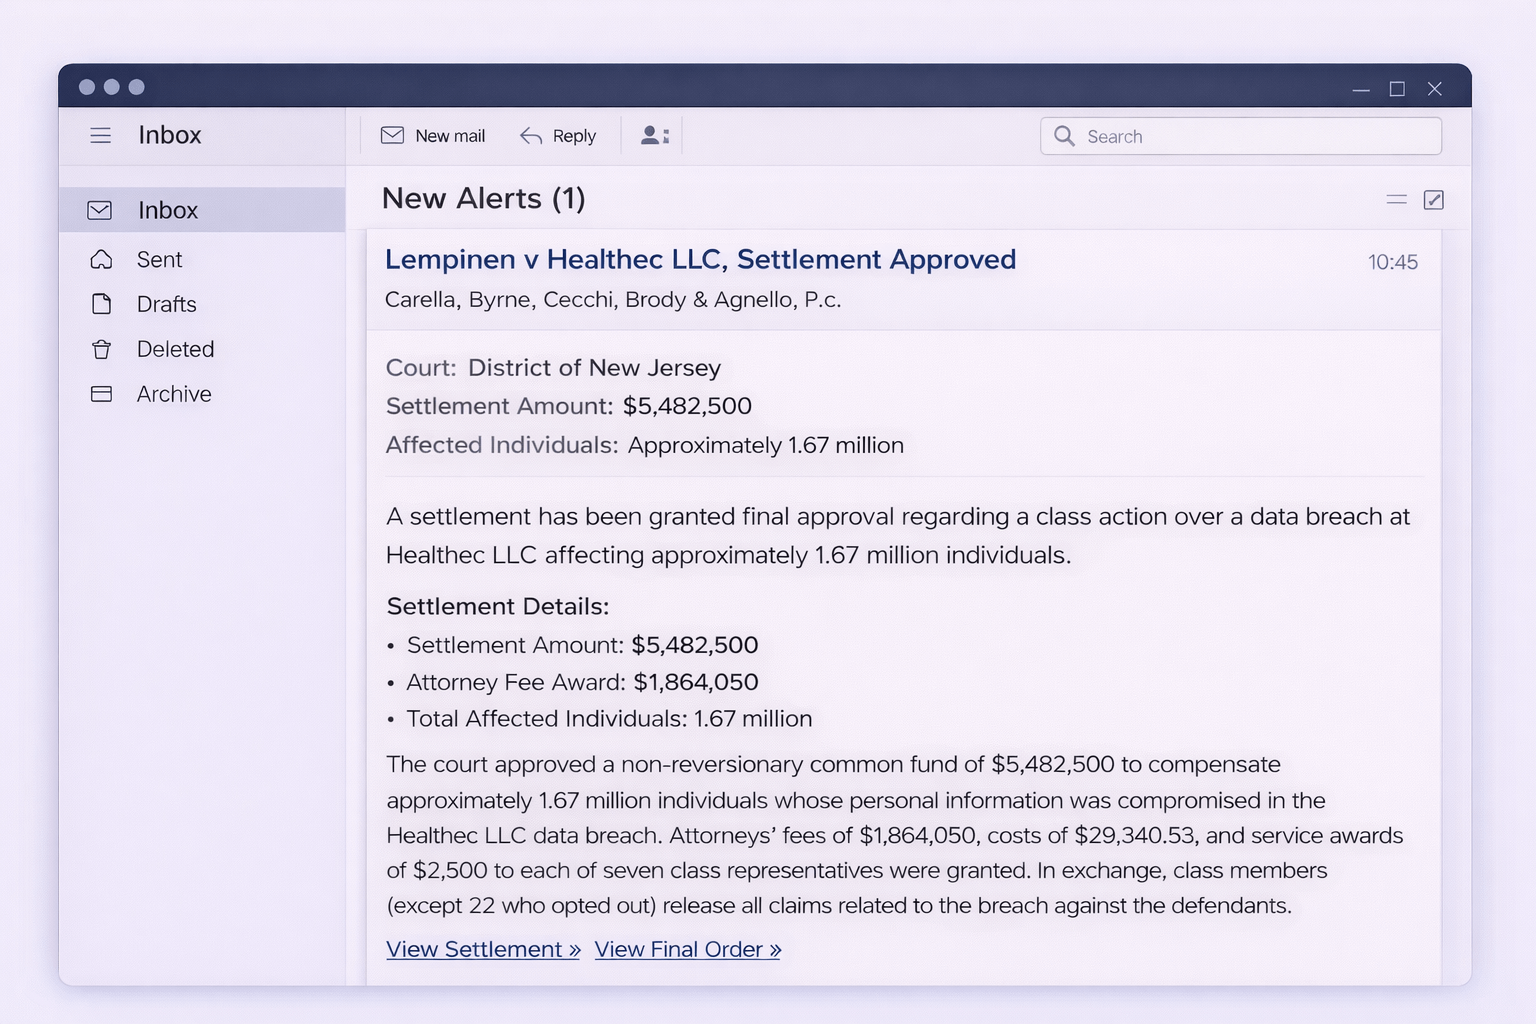Close the mail window

[x=1435, y=89]
